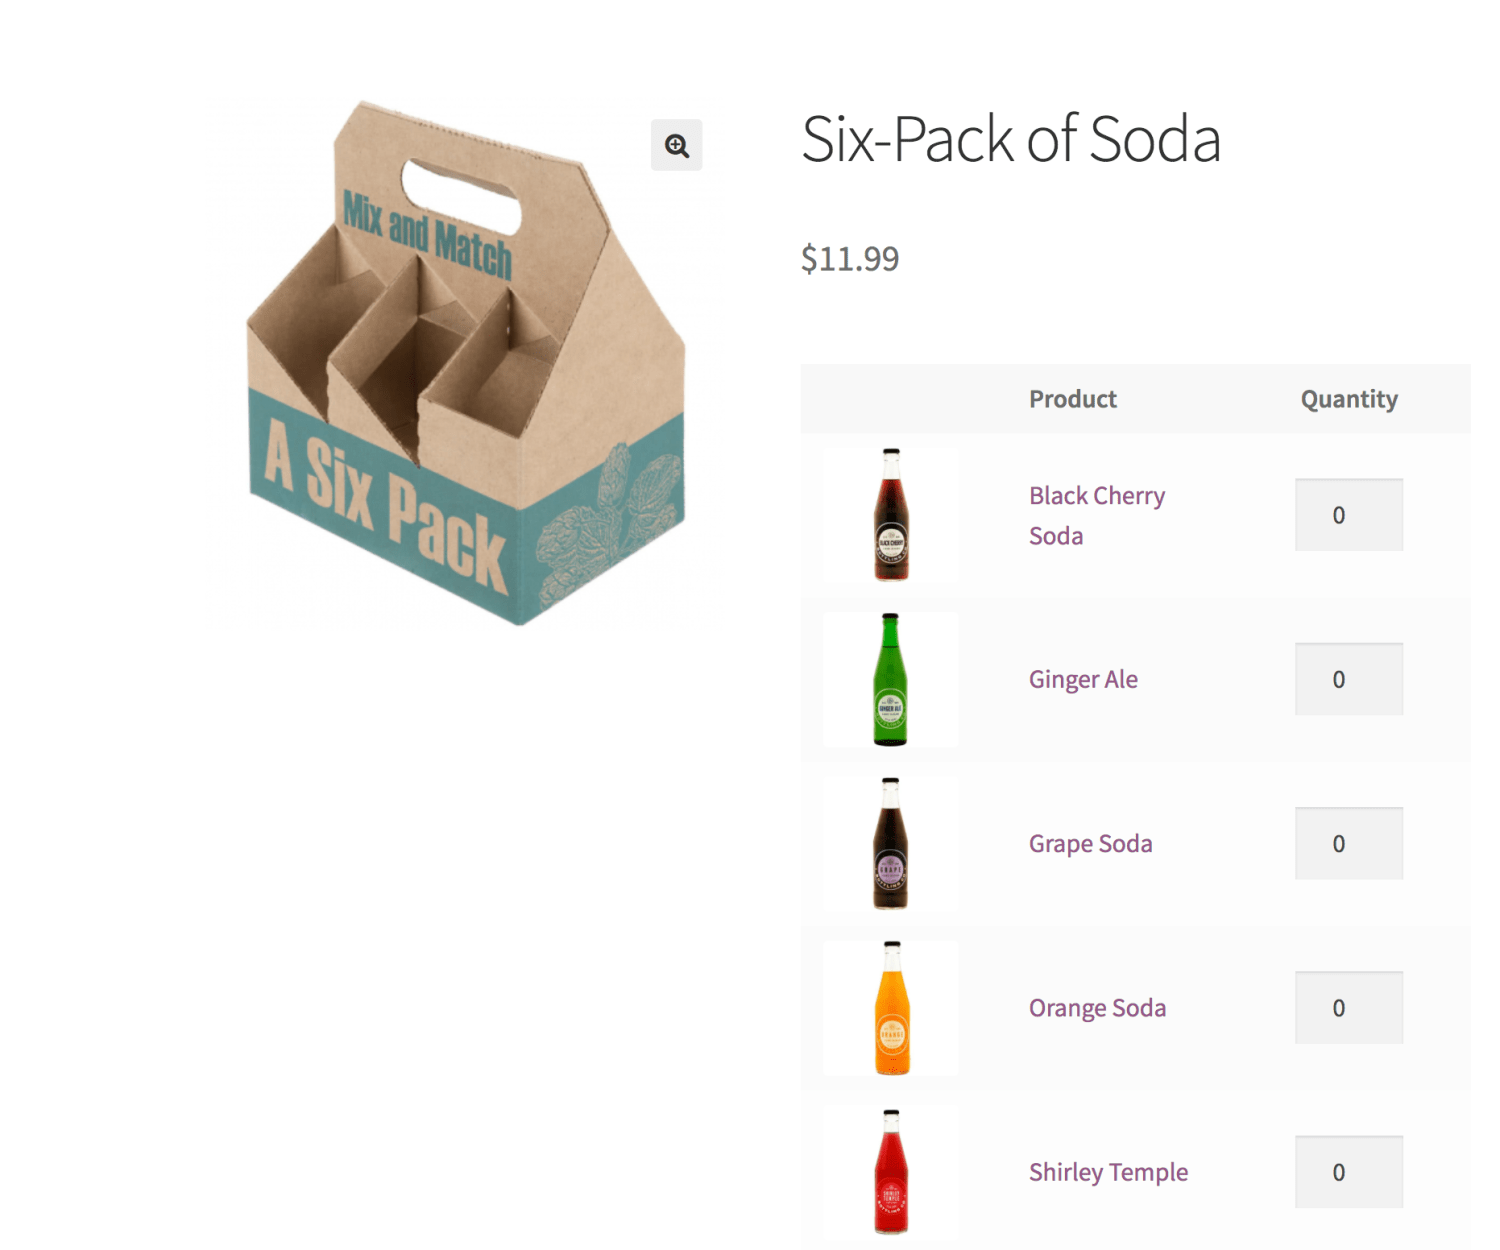The height and width of the screenshot is (1250, 1500).
Task: Click the Orange Soda bottle thumbnail
Action: pyautogui.click(x=890, y=1008)
